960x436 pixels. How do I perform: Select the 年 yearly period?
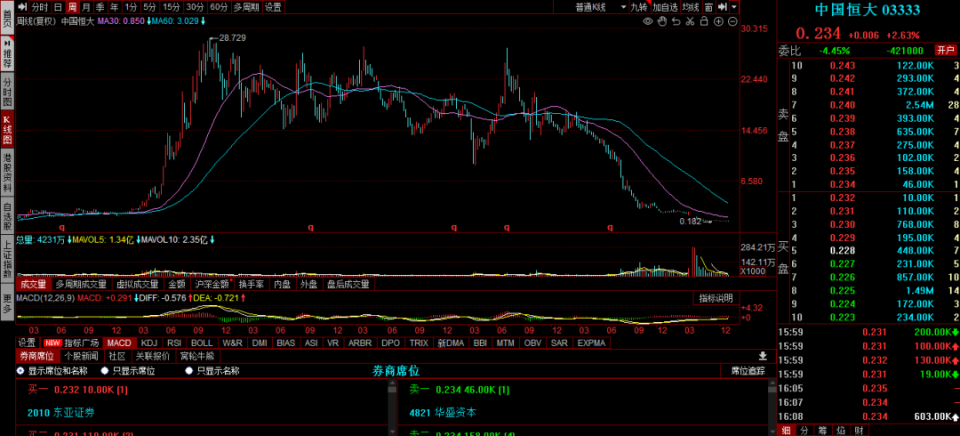[x=114, y=7]
